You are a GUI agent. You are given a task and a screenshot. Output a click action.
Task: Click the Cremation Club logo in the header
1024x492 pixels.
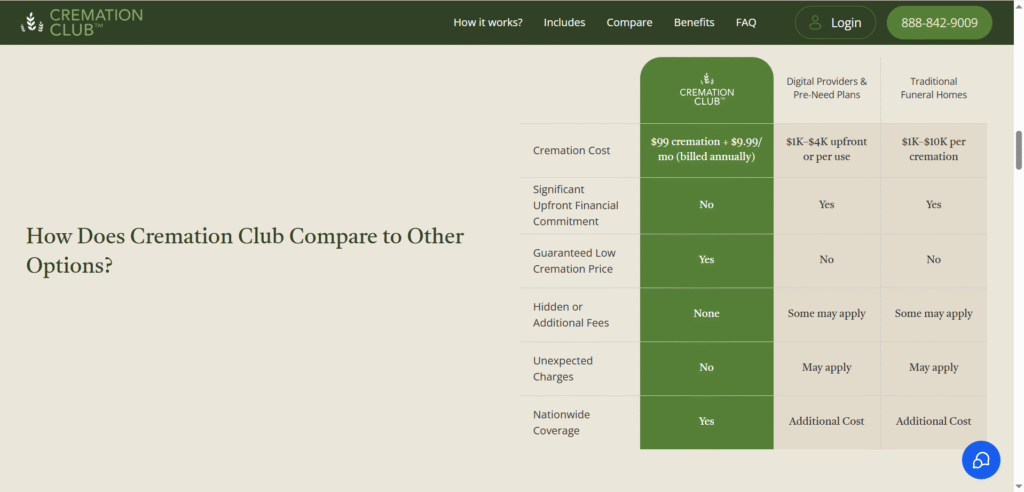point(81,22)
